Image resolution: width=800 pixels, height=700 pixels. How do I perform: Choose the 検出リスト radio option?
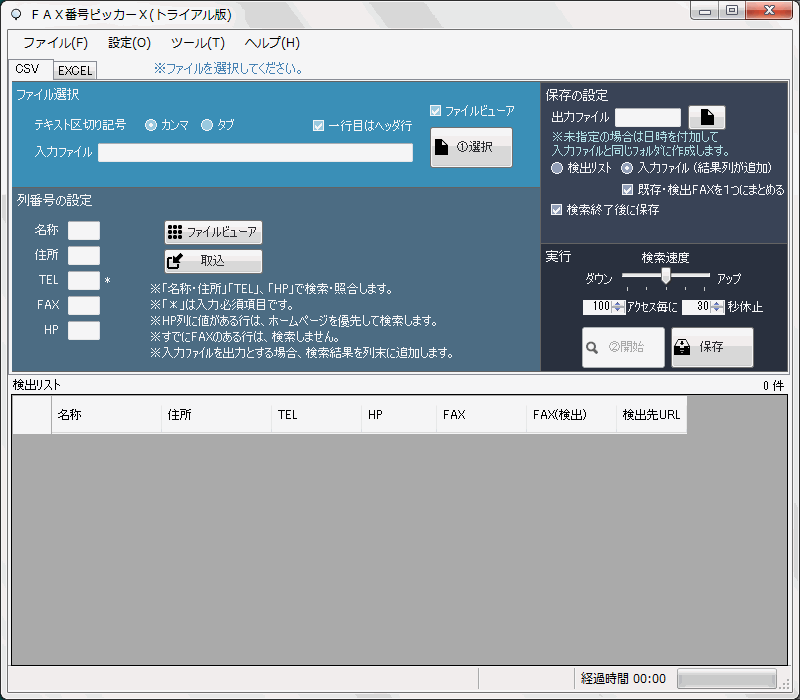point(557,168)
